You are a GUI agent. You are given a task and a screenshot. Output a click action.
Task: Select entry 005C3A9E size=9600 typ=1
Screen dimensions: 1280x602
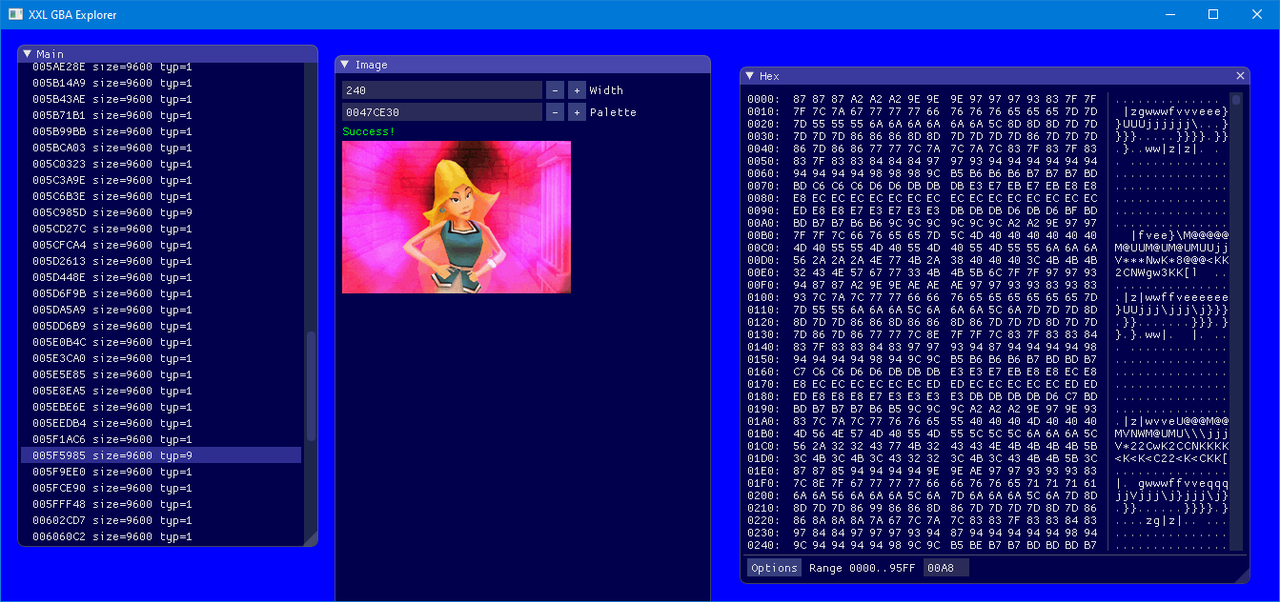coord(161,180)
